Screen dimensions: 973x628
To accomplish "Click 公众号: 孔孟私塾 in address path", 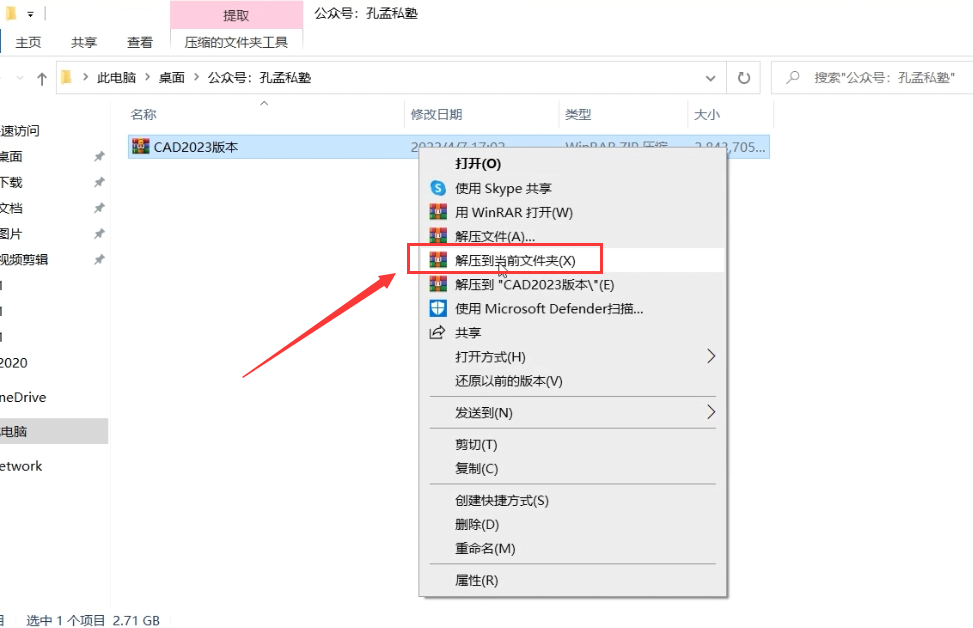I will (x=259, y=78).
